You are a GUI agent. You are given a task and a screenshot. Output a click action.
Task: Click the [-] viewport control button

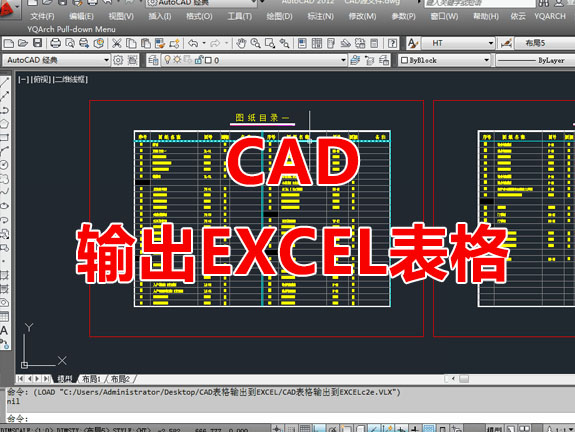pyautogui.click(x=23, y=79)
